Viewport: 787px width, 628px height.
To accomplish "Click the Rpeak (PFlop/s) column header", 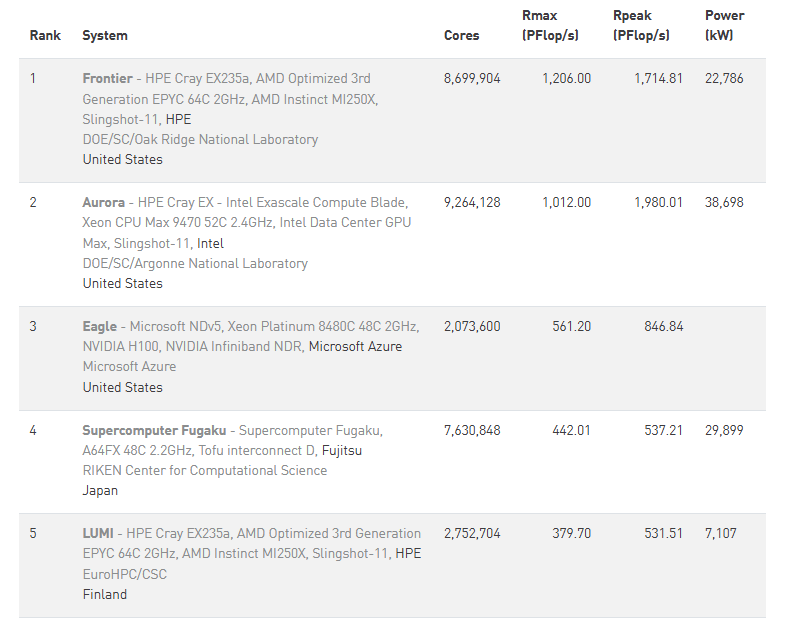I will point(641,25).
